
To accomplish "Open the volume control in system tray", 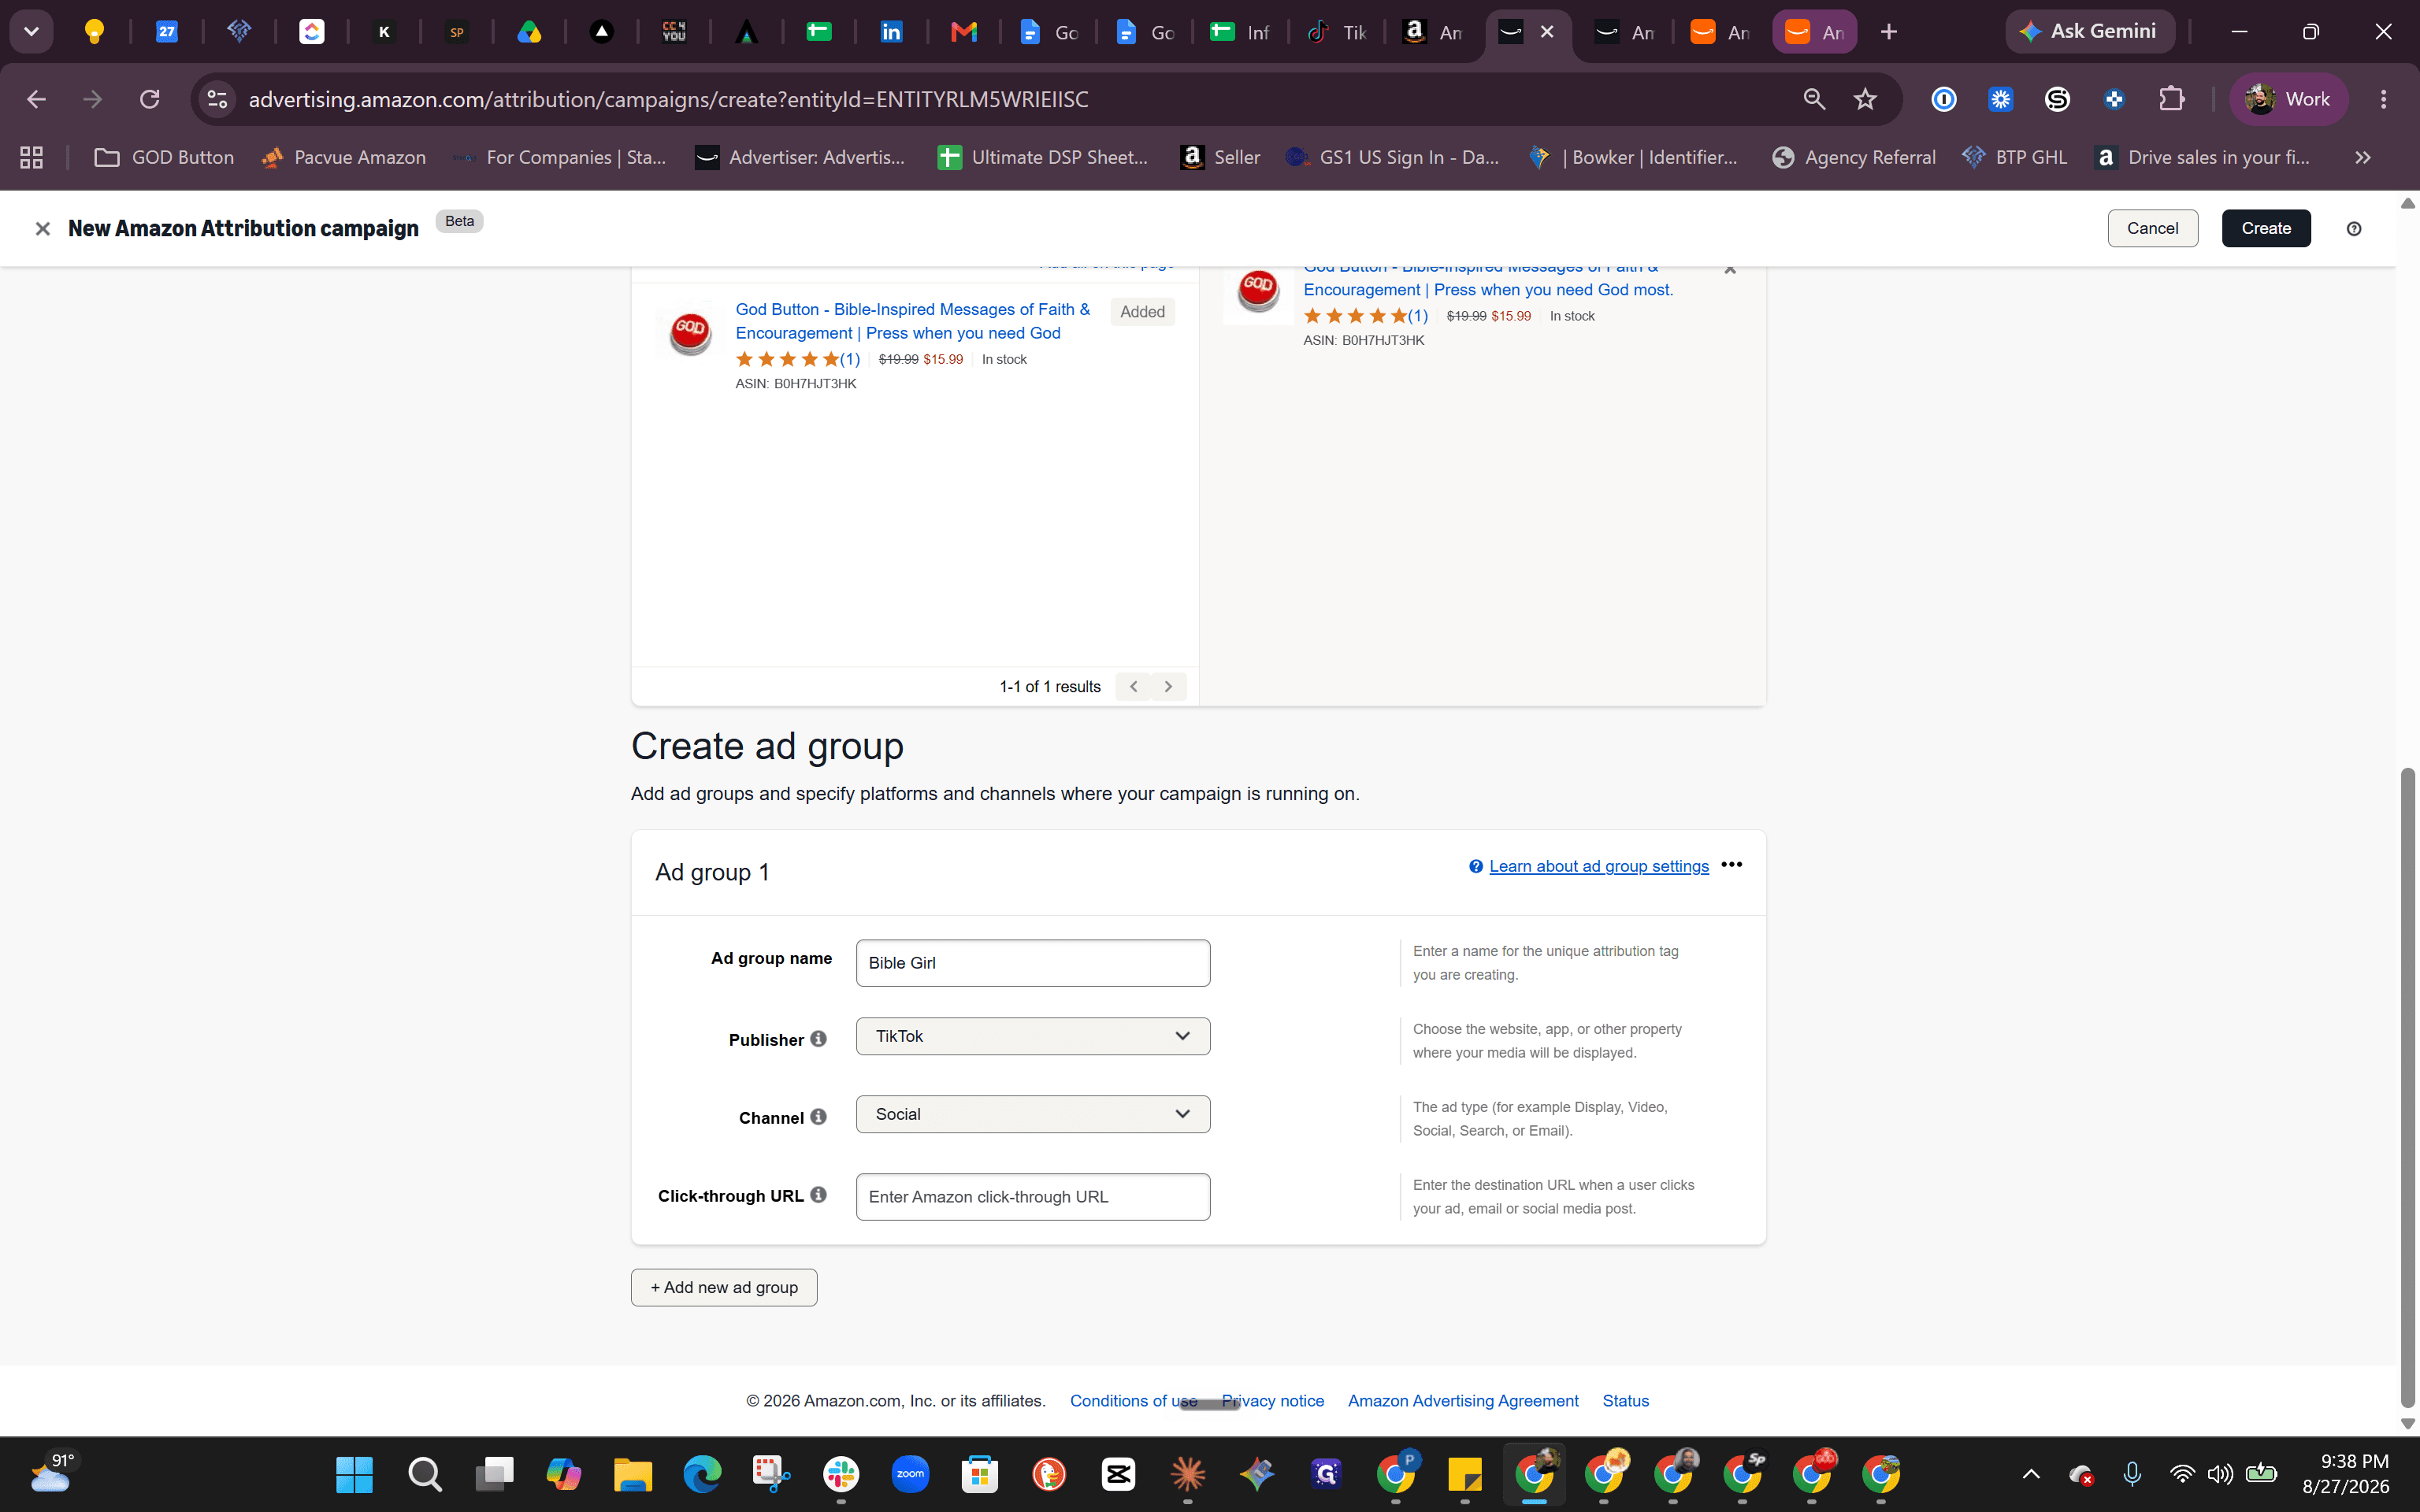I will click(x=2220, y=1474).
